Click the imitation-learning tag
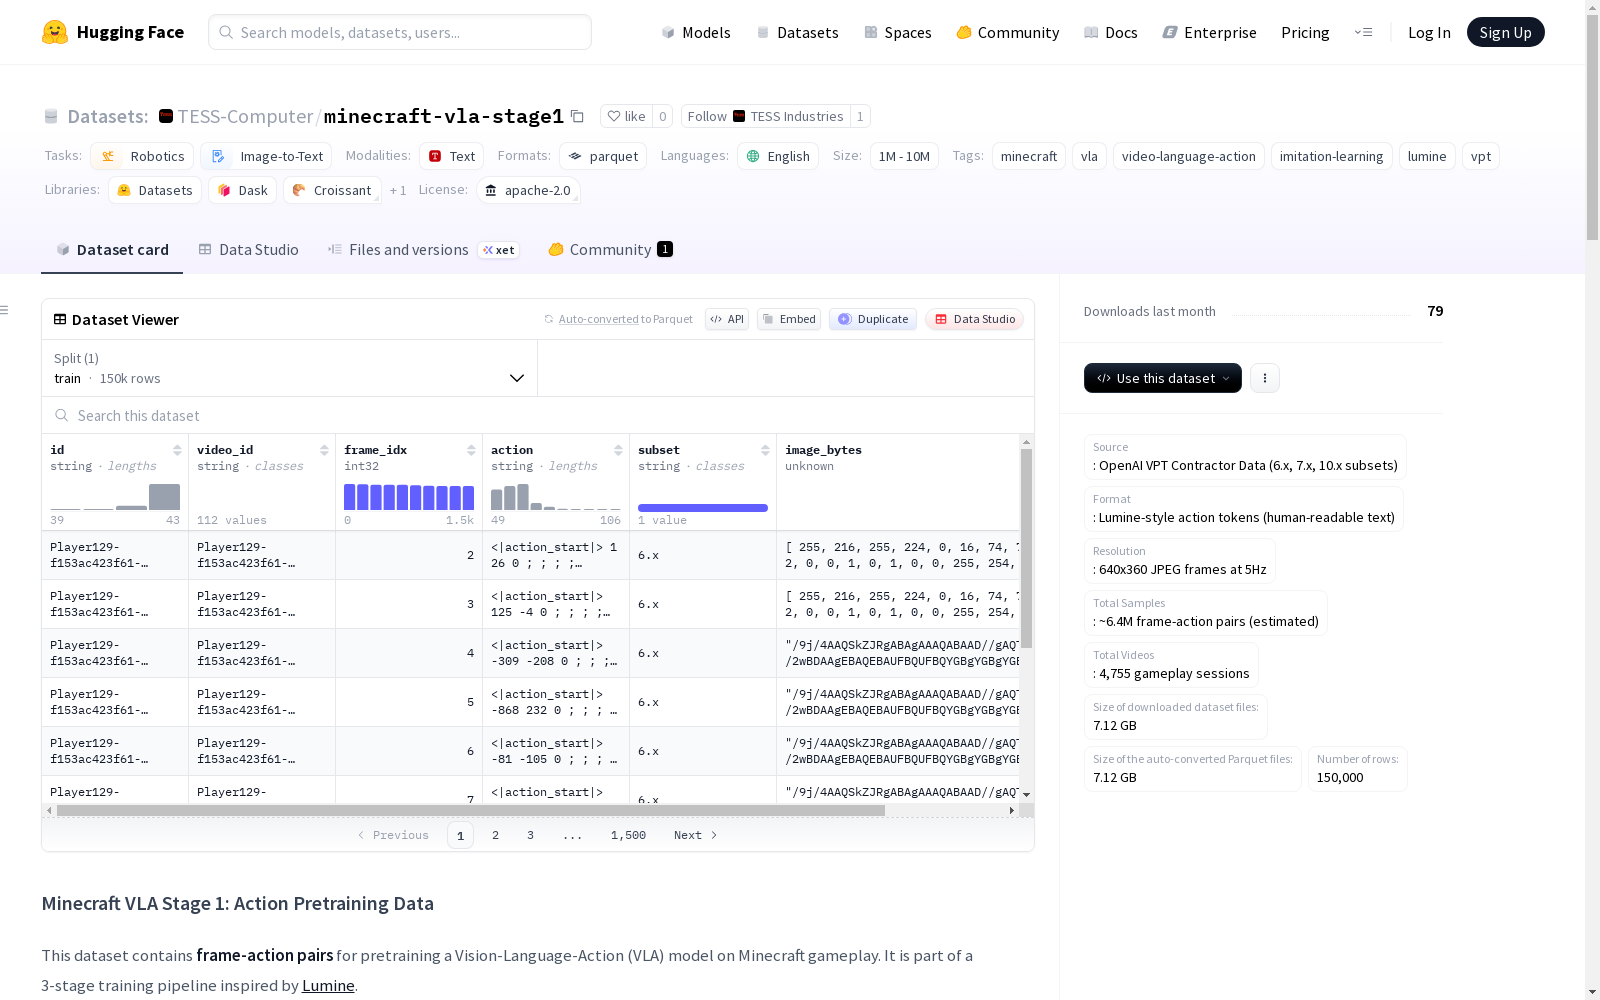The width and height of the screenshot is (1600, 1000). pos(1332,156)
